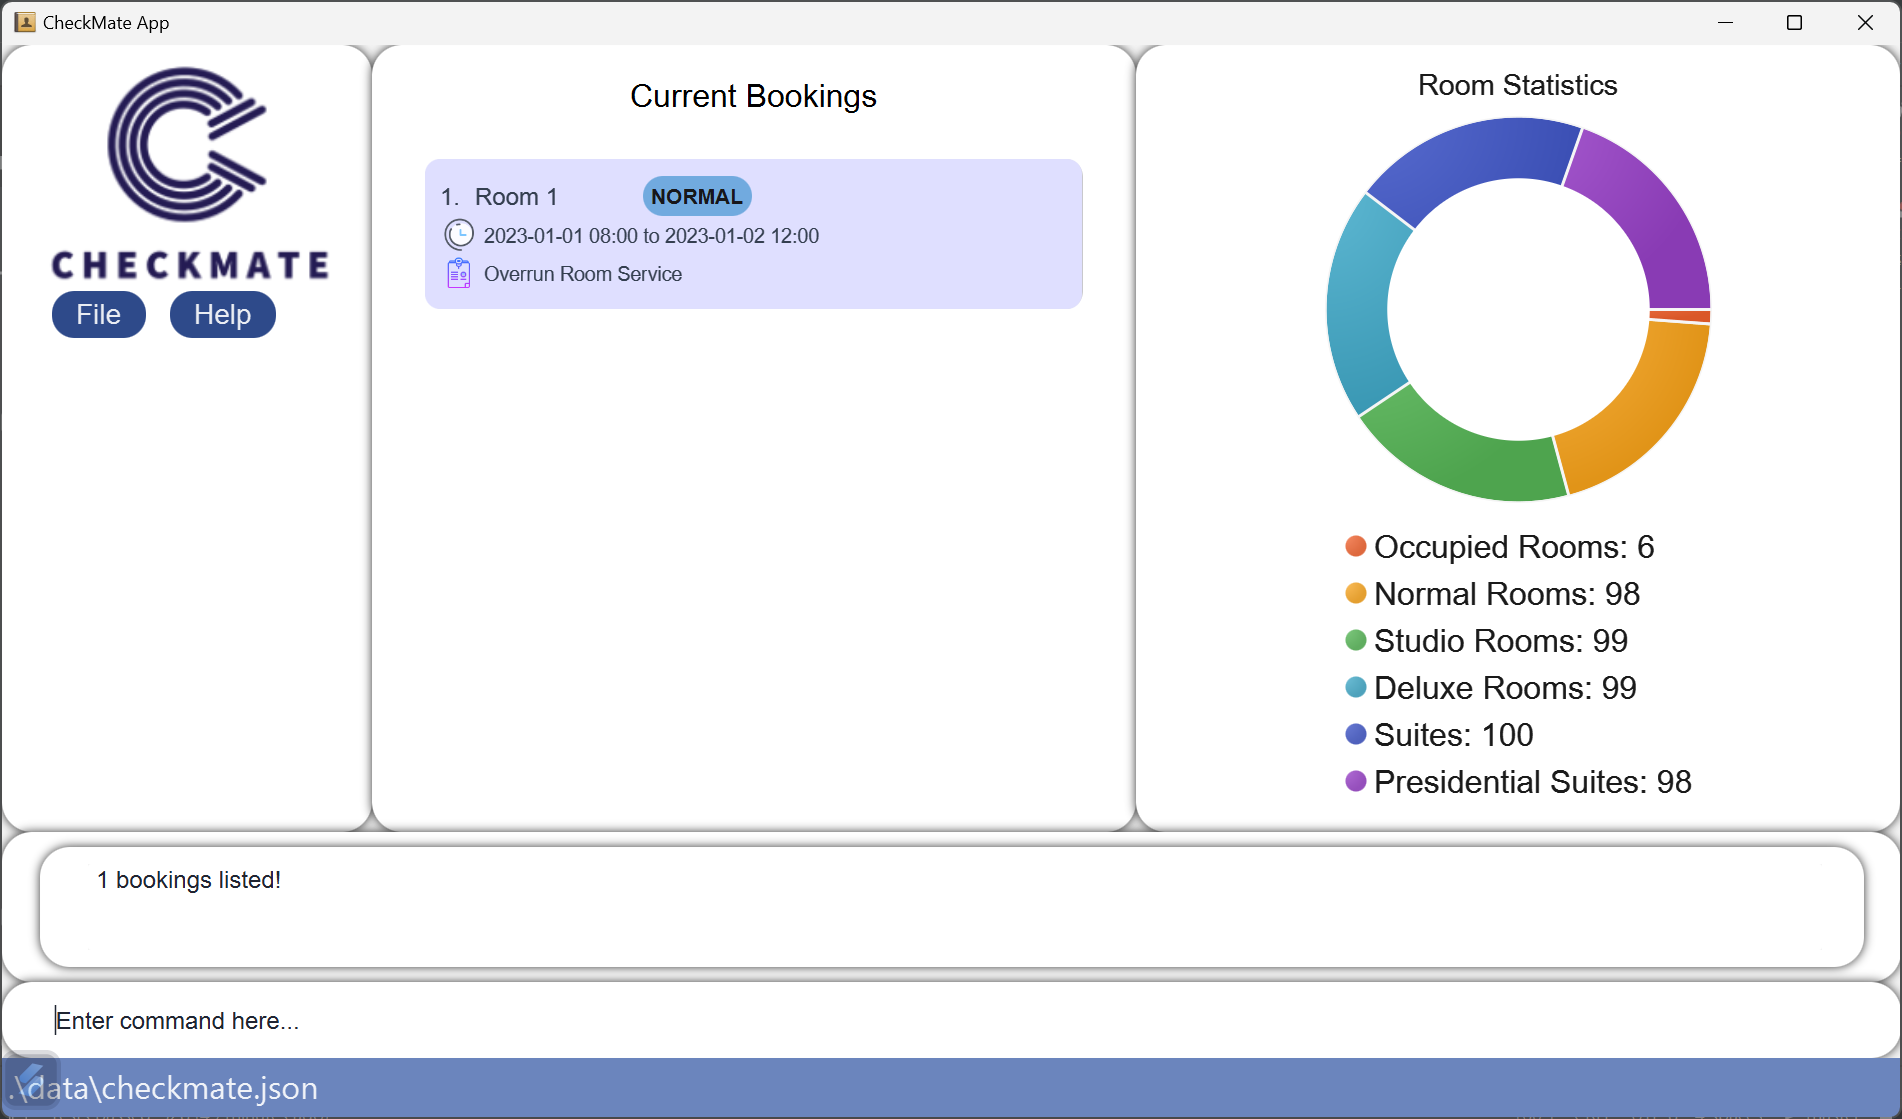Click the CheckMate App title bar icon
1902x1119 pixels.
[25, 22]
